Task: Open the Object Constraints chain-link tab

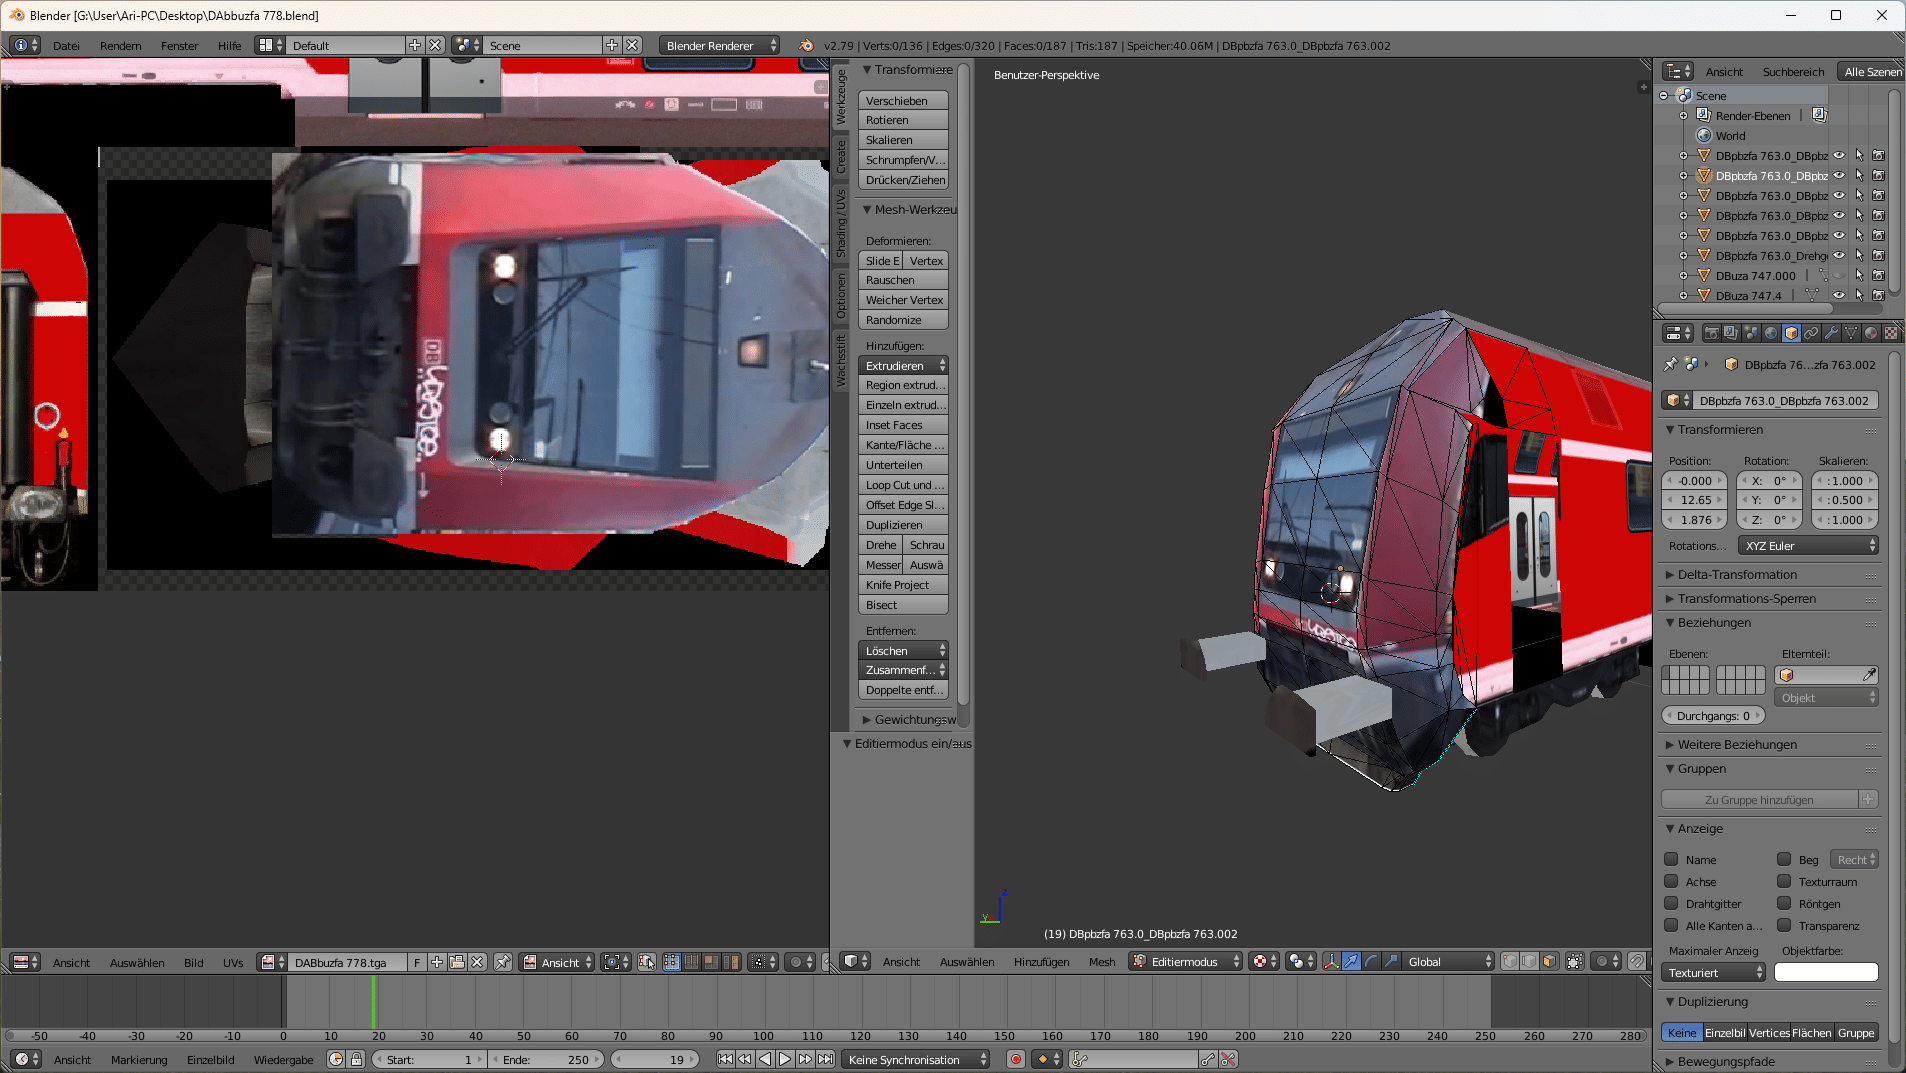Action: (1811, 333)
